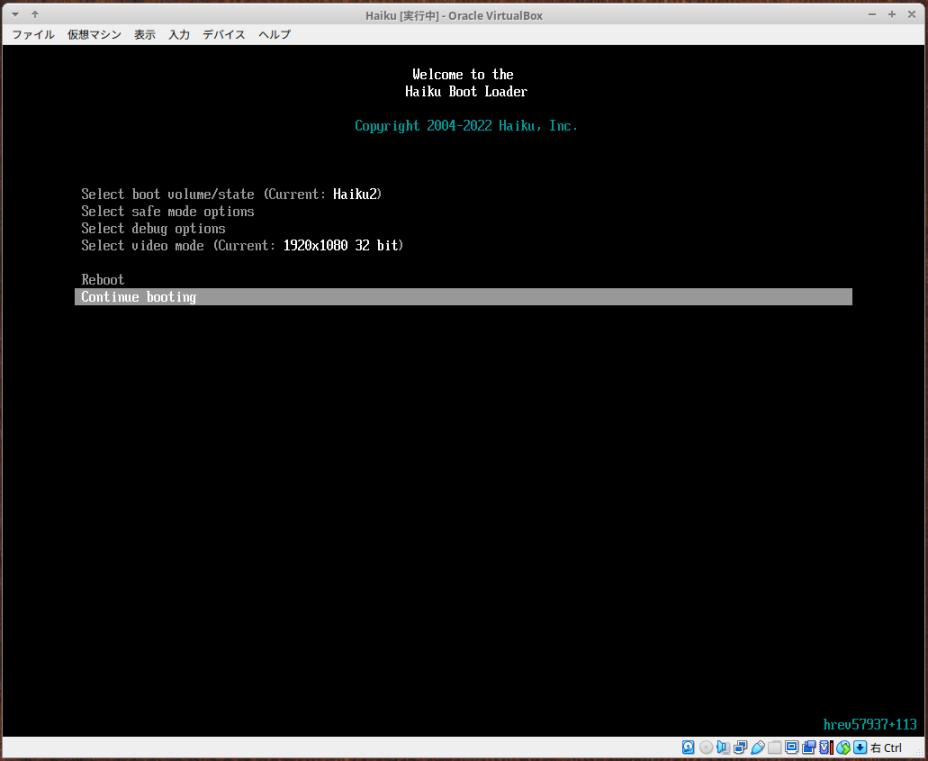Click the hard disk activity status icon
This screenshot has width=928, height=761.
pos(688,747)
